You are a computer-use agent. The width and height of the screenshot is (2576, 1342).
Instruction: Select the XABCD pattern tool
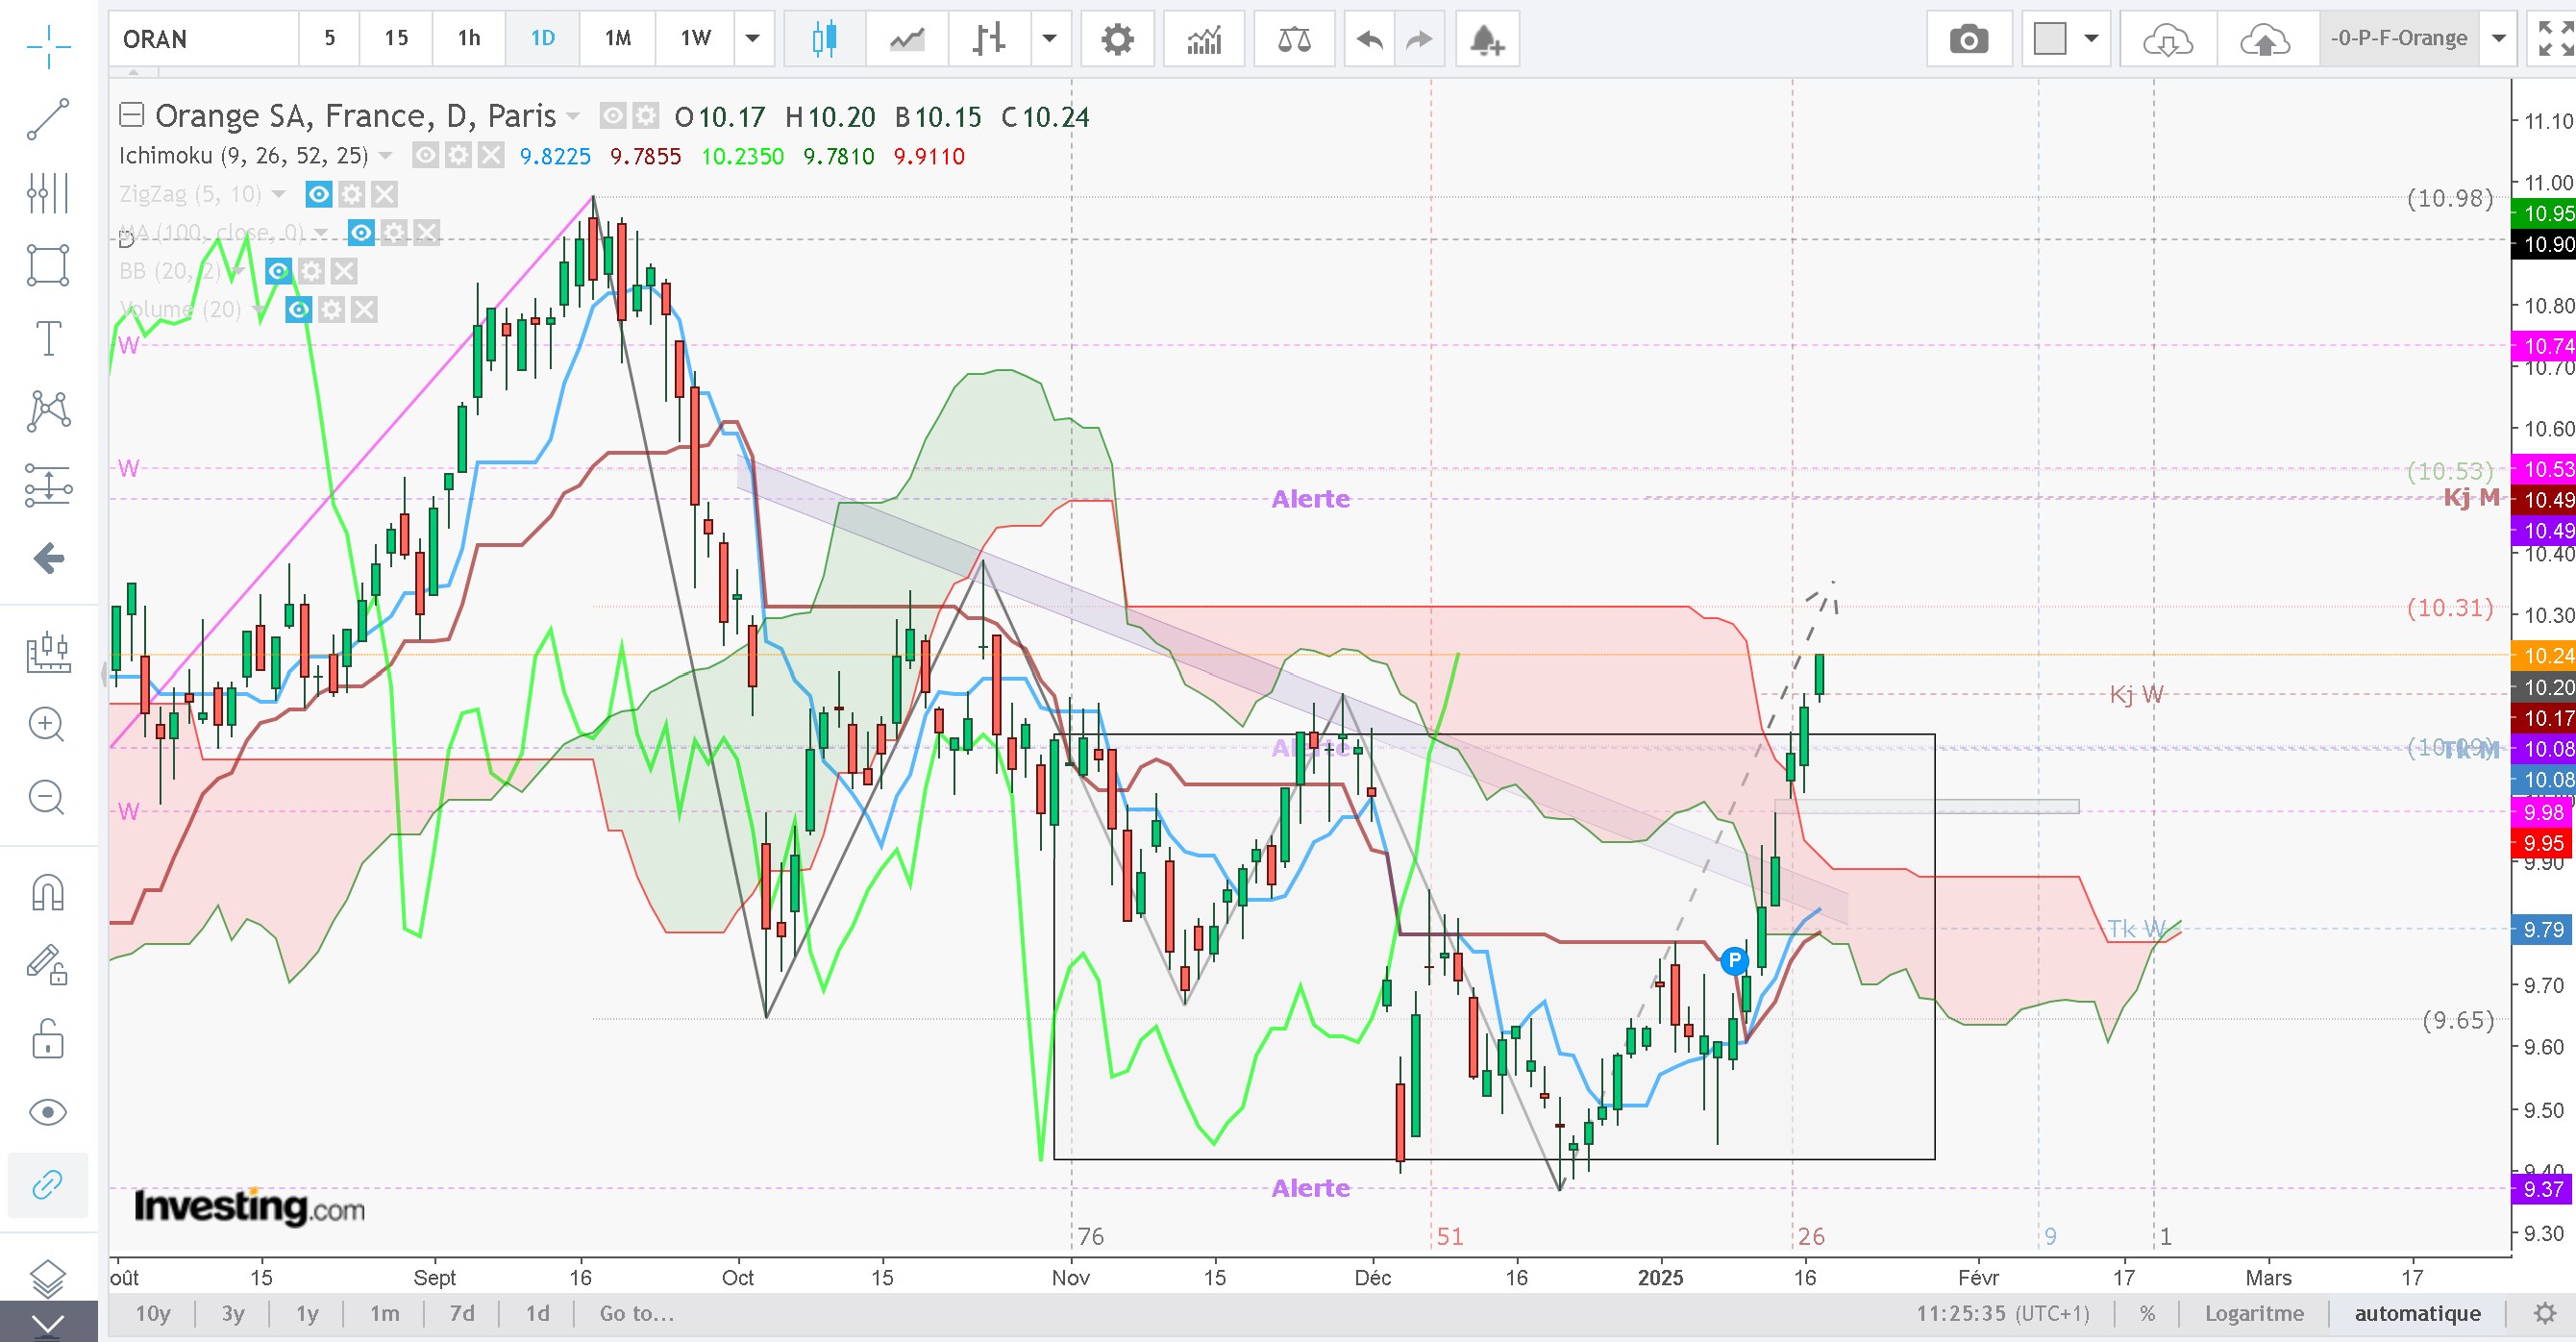(x=48, y=411)
